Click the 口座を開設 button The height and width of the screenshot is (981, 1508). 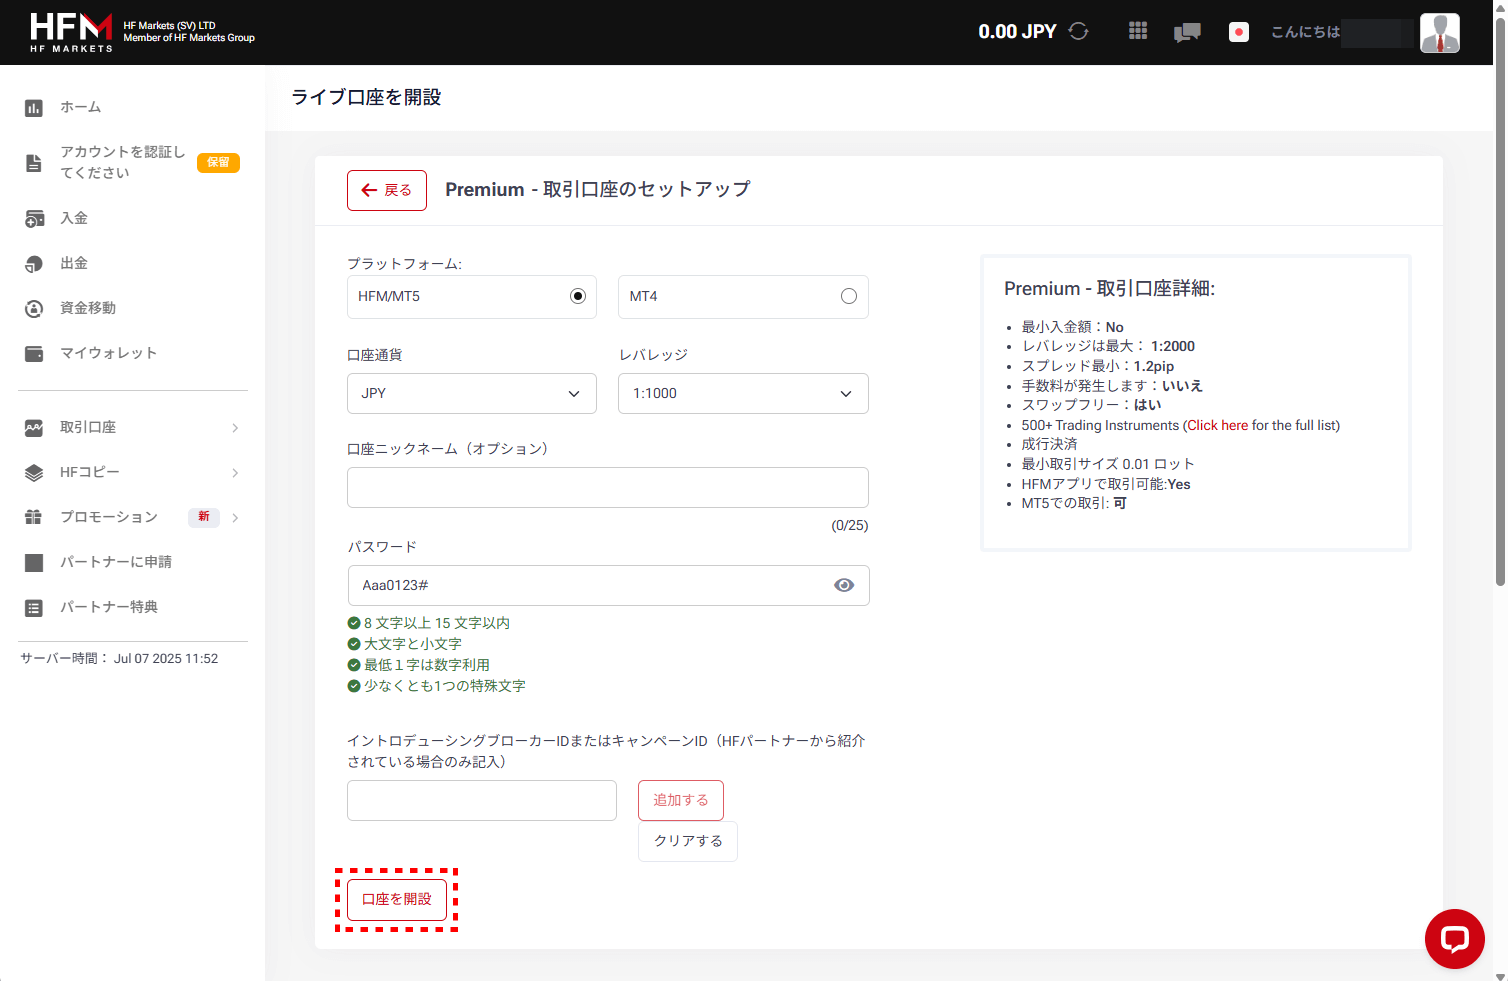coord(397,899)
